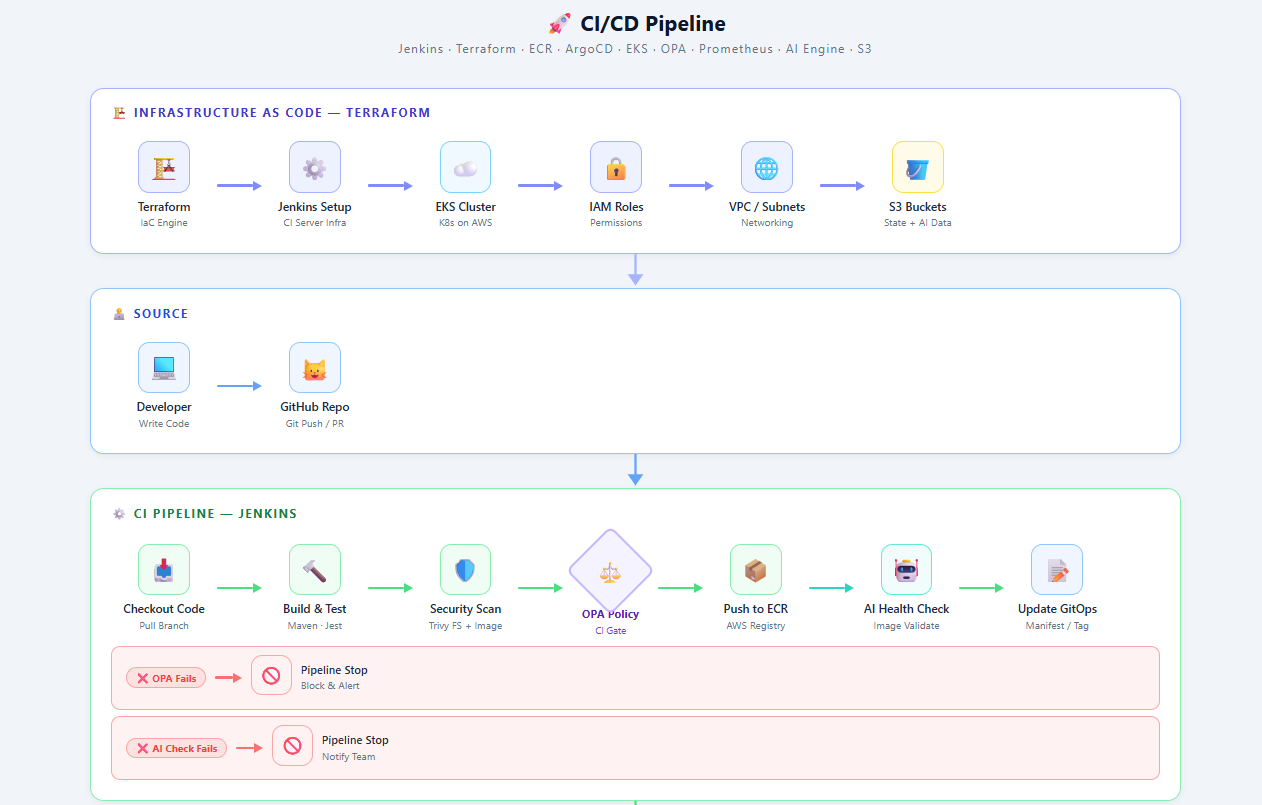Click the Maven · Jest caption
This screenshot has width=1262, height=805.
pyautogui.click(x=315, y=626)
